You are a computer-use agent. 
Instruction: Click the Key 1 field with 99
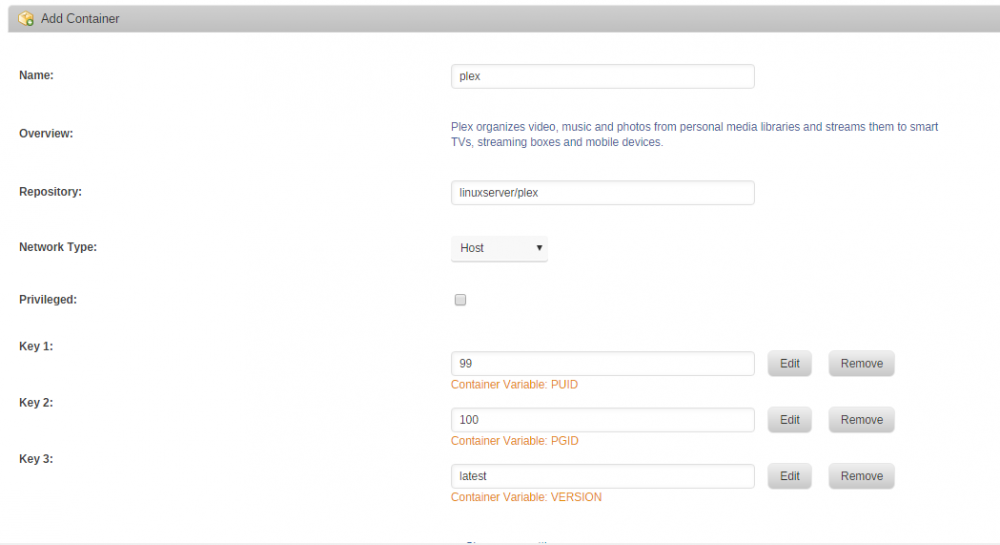click(x=603, y=363)
